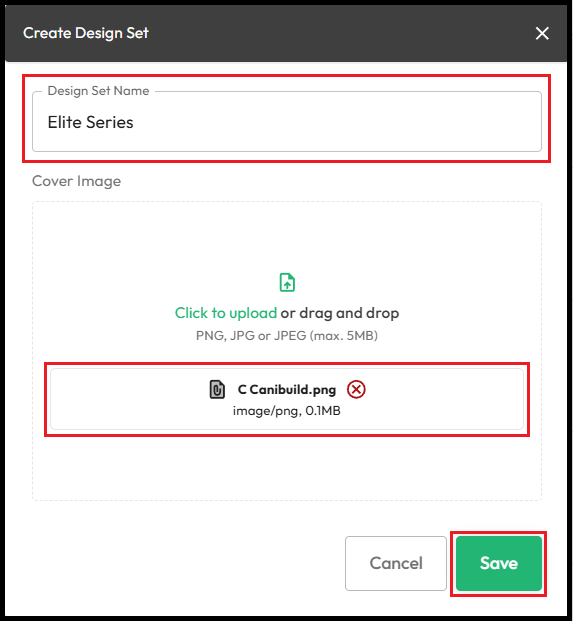
Task: Click empty drop zone above upload icon
Action: pos(287,236)
